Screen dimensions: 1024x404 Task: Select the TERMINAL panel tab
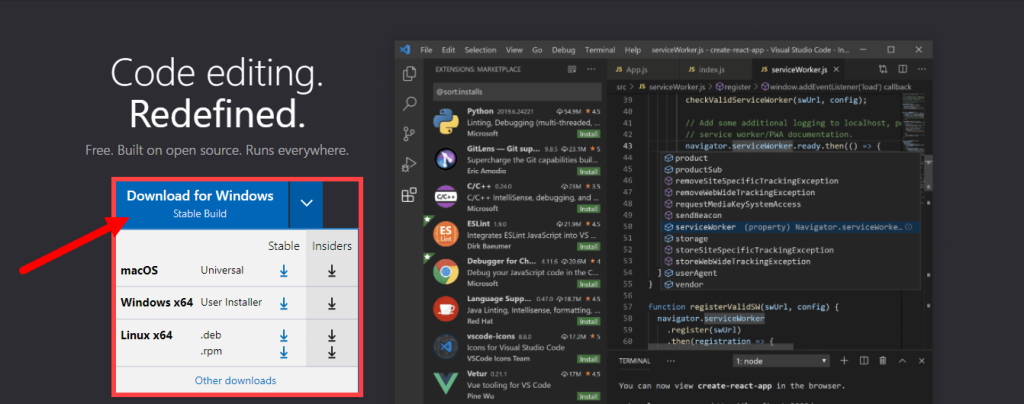tap(634, 360)
